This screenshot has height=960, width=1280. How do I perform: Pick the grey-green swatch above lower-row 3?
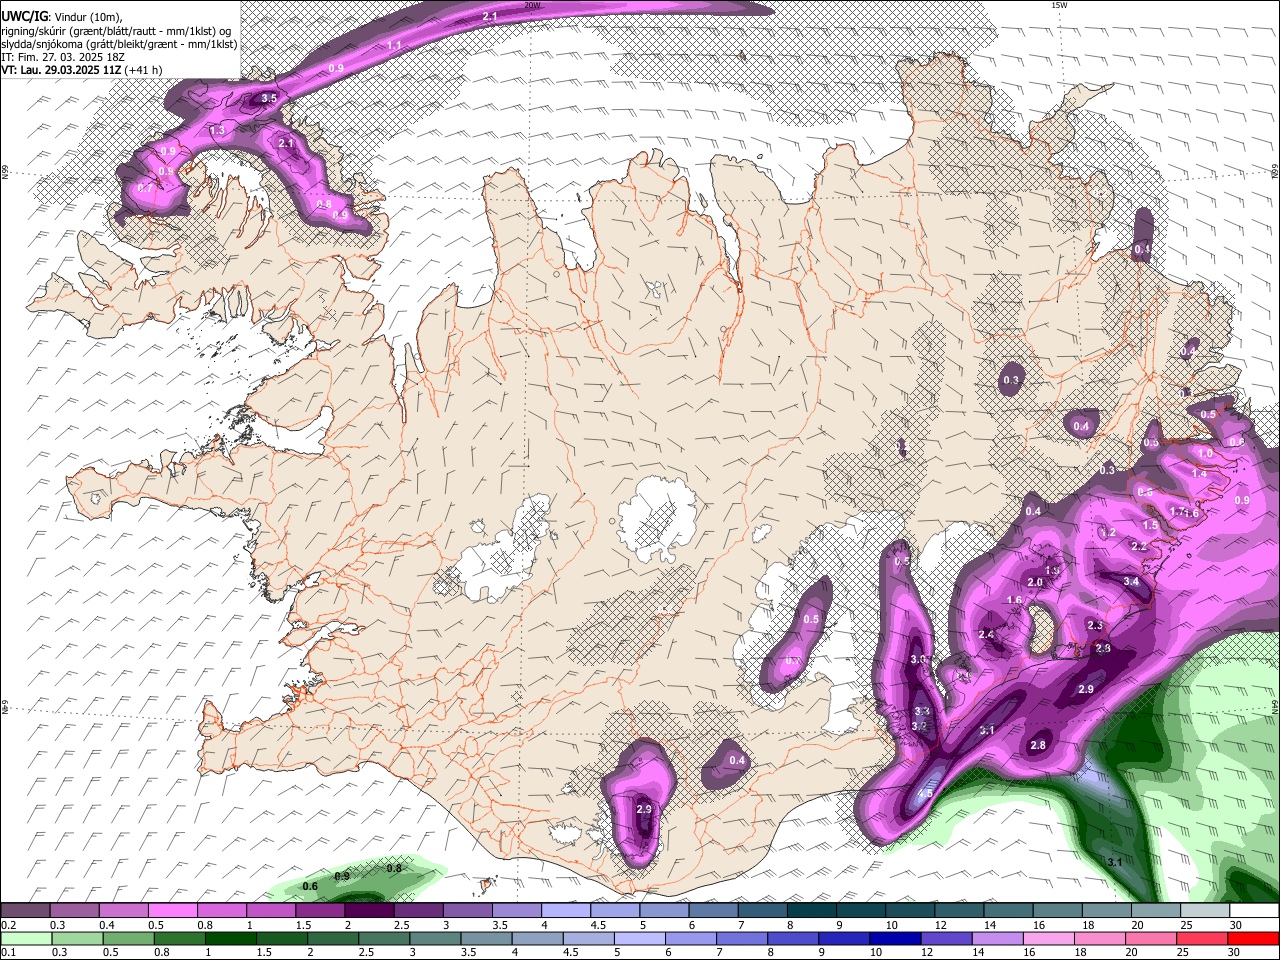coord(435,938)
